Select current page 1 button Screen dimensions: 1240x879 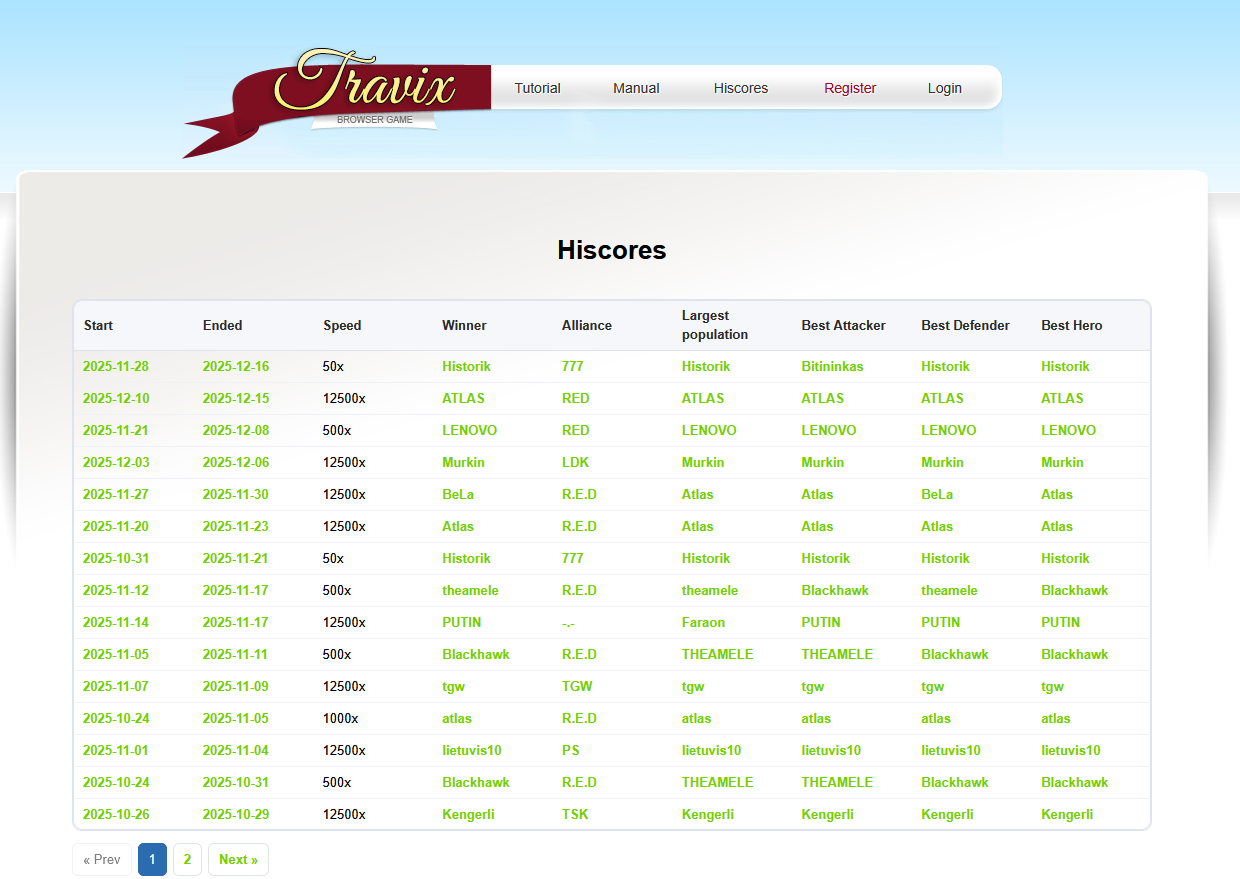pyautogui.click(x=152, y=860)
